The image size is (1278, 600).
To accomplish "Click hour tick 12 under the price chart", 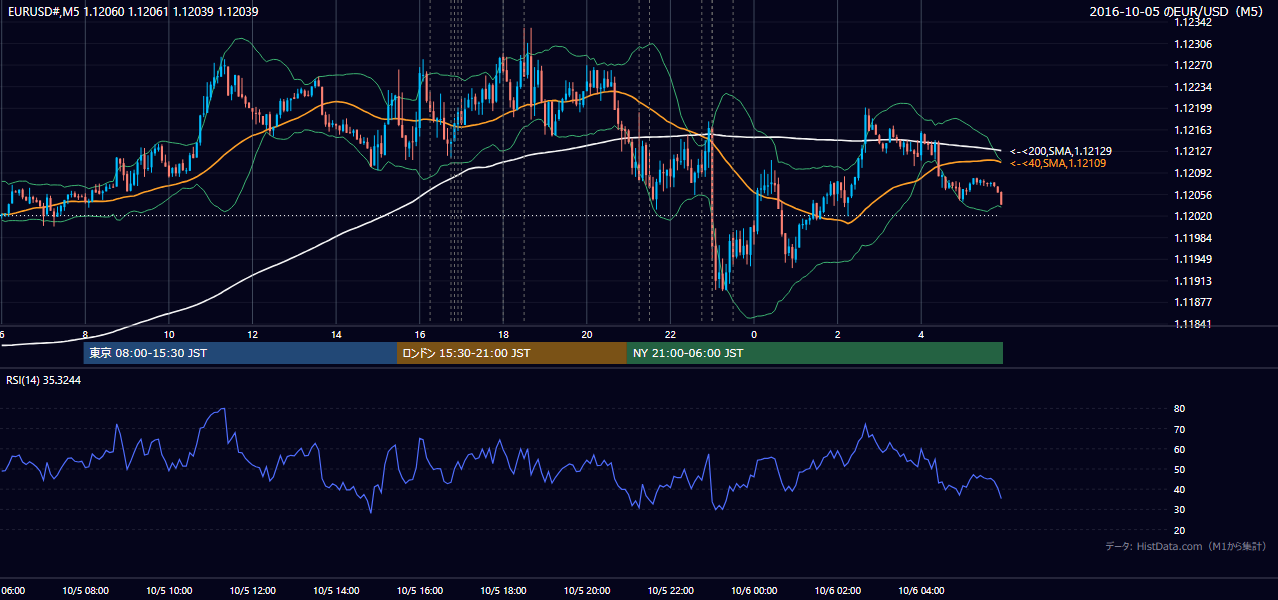I will tap(253, 334).
